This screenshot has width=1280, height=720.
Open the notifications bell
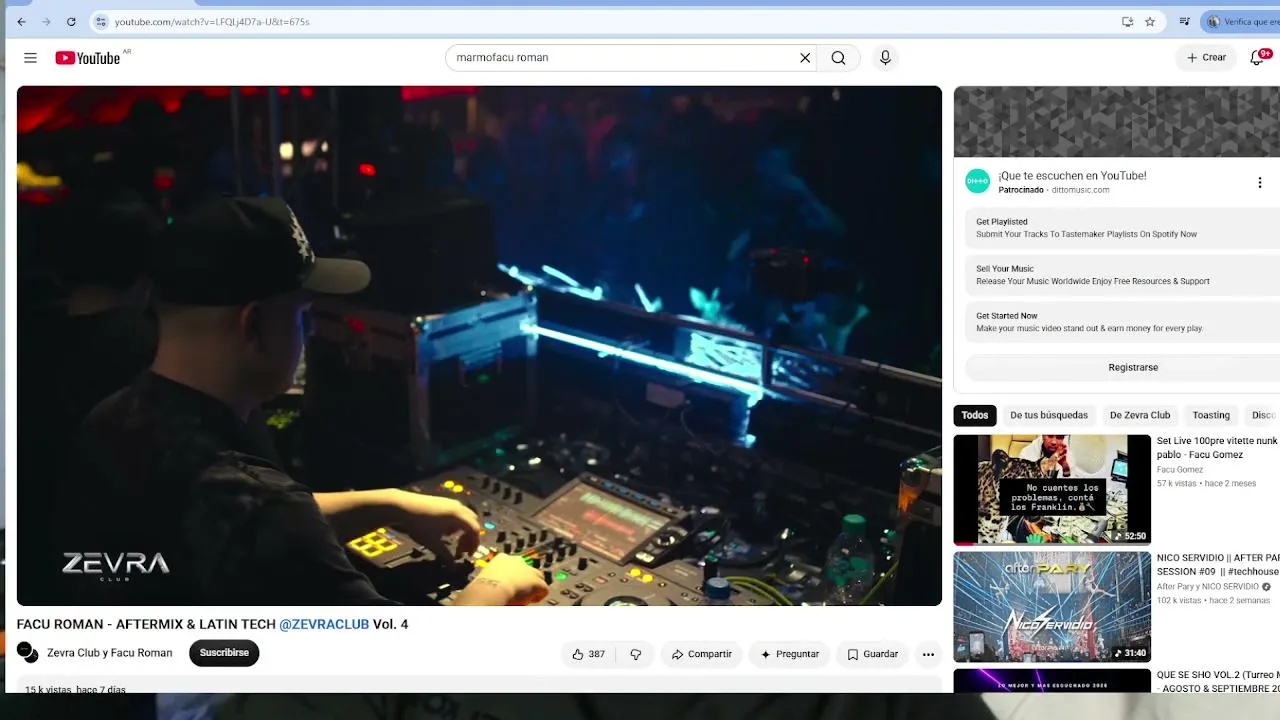point(1258,58)
